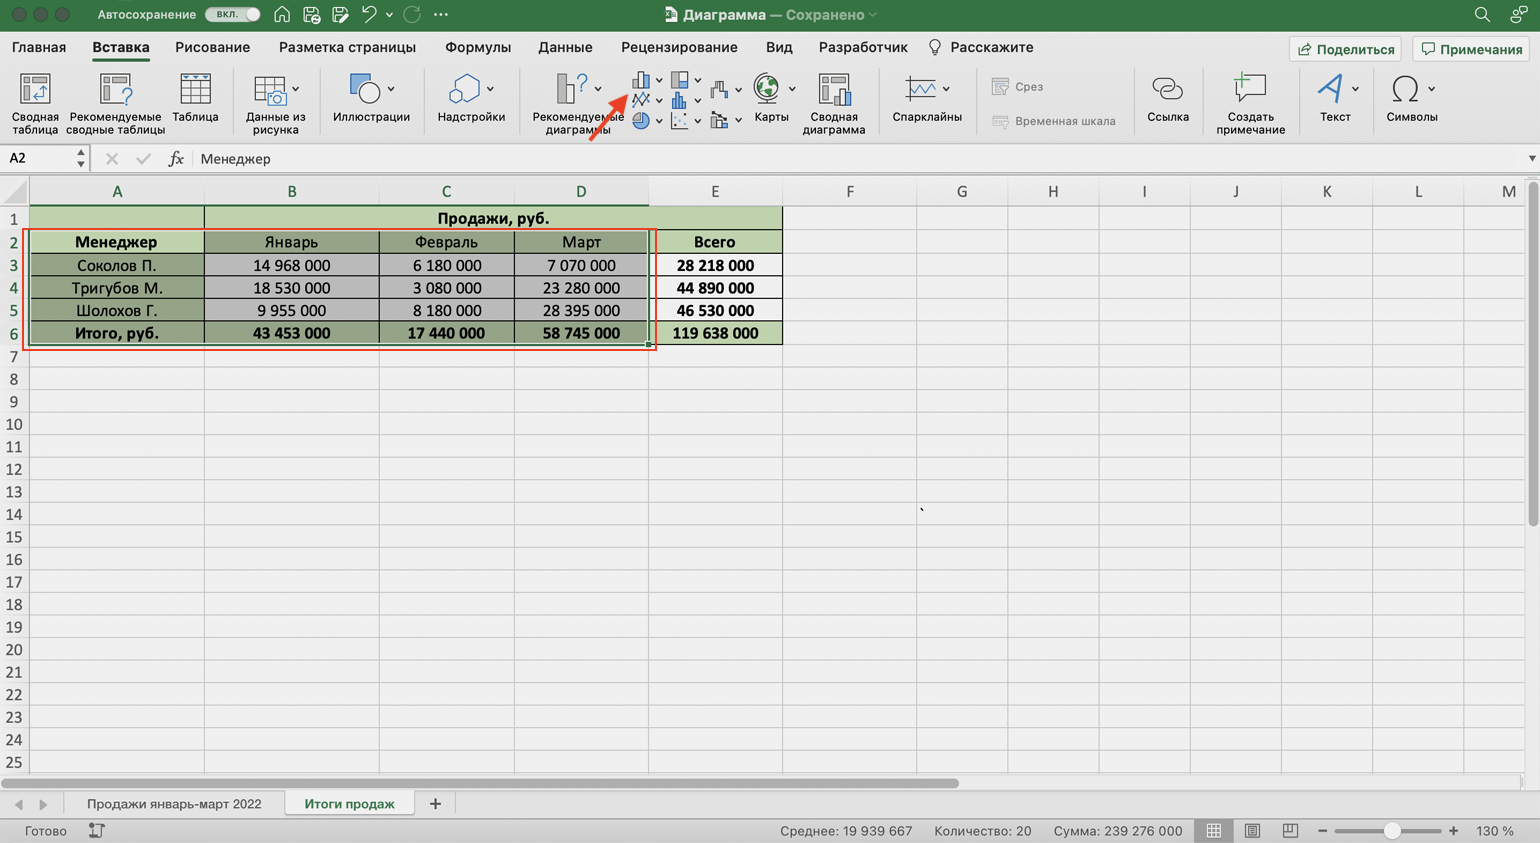Expand the formula bar chevron
The height and width of the screenshot is (843, 1540).
click(1531, 159)
